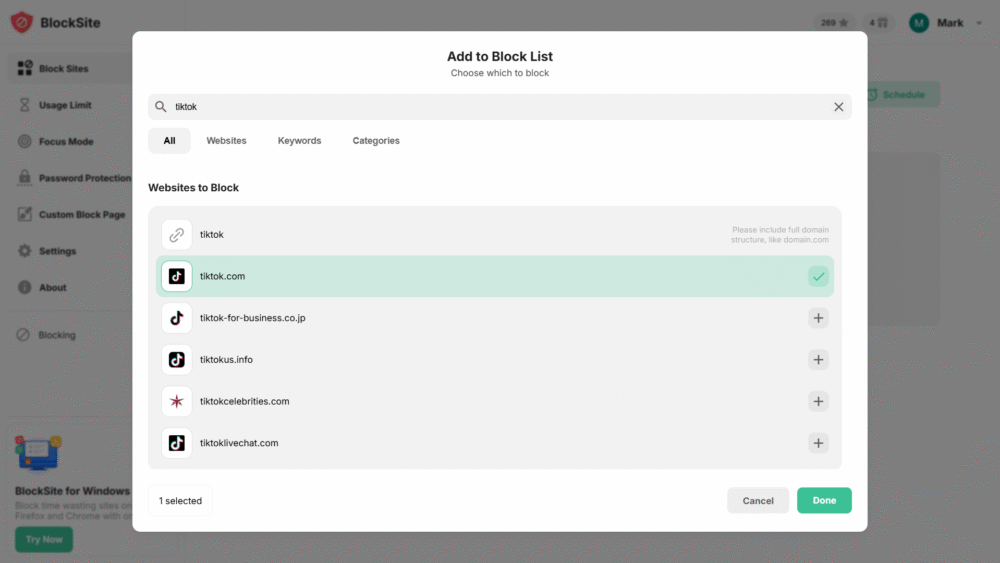Click the link icon beside tiktok
1000x563 pixels.
coord(177,235)
